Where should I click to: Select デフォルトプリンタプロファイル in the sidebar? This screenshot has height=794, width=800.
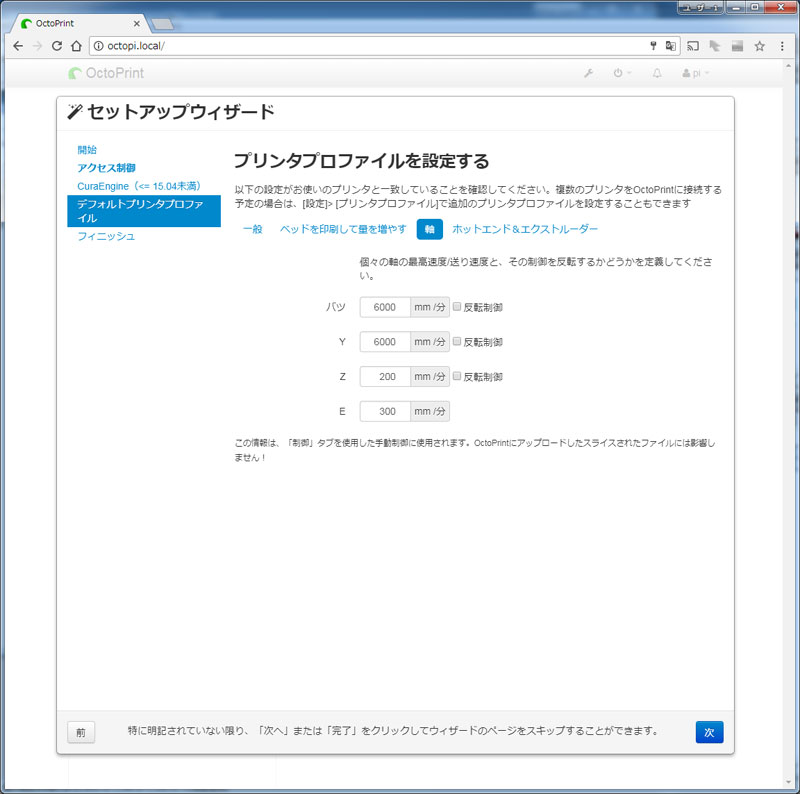pyautogui.click(x=144, y=211)
